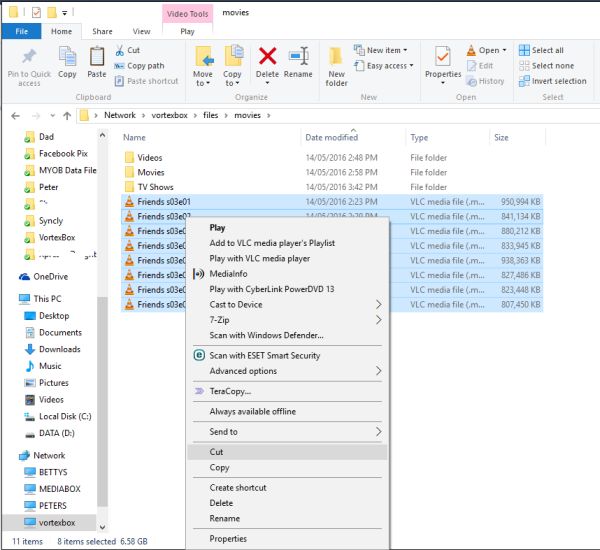Click the Back navigation arrow
This screenshot has width=600, height=550.
click(x=15, y=116)
